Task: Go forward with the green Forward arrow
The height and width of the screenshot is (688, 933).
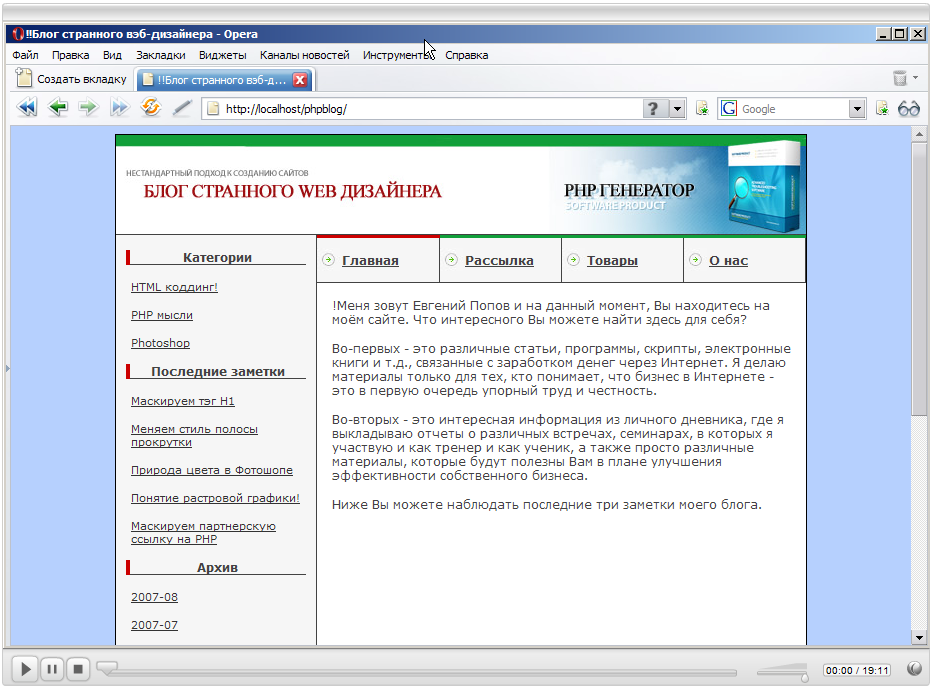Action: (x=89, y=108)
